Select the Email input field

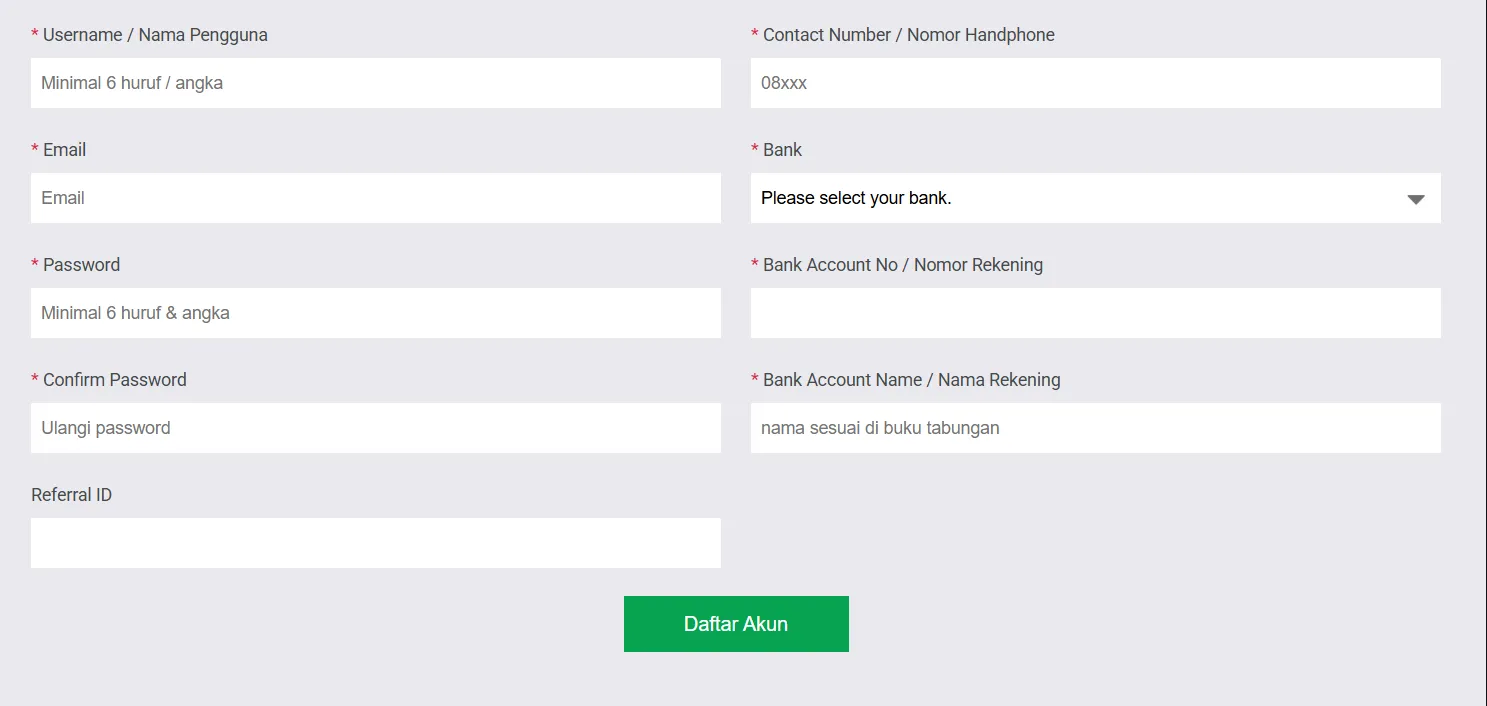(x=375, y=198)
